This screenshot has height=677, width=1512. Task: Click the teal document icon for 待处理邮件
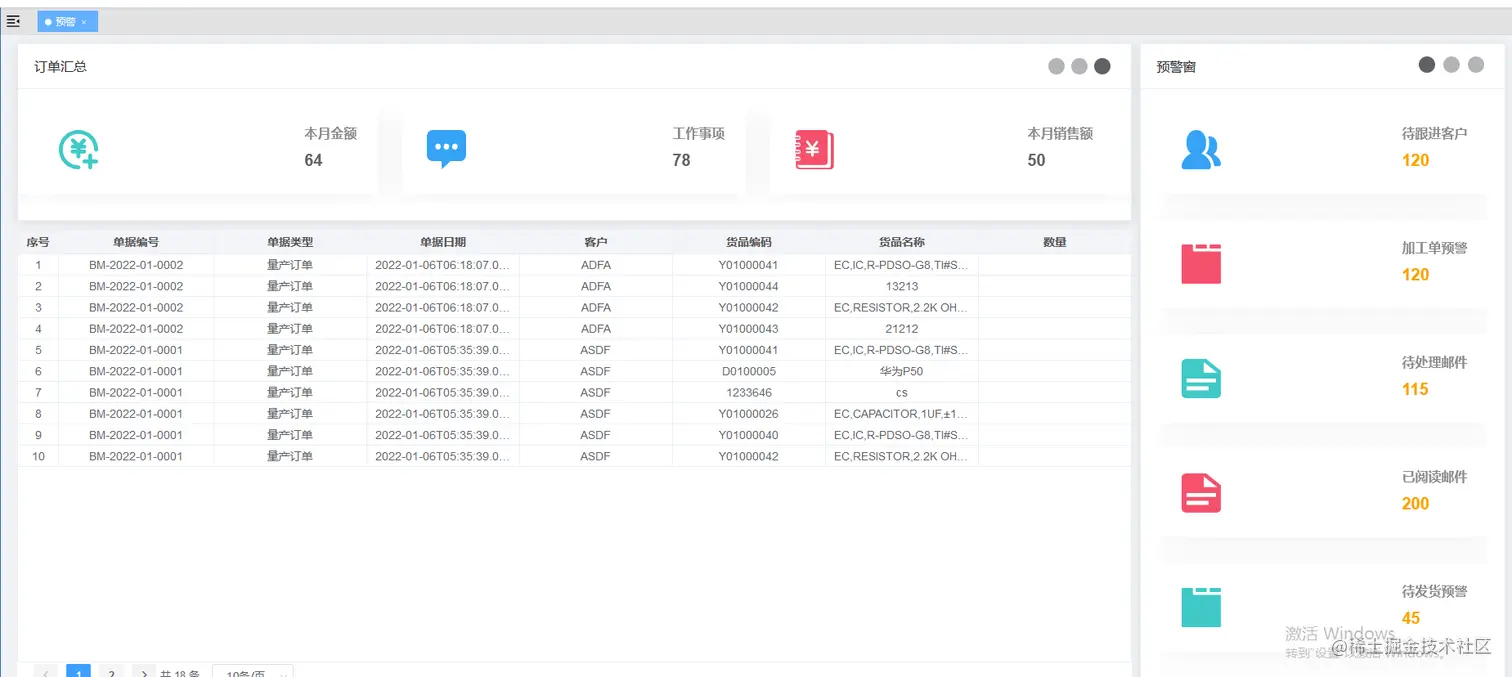coord(1201,378)
